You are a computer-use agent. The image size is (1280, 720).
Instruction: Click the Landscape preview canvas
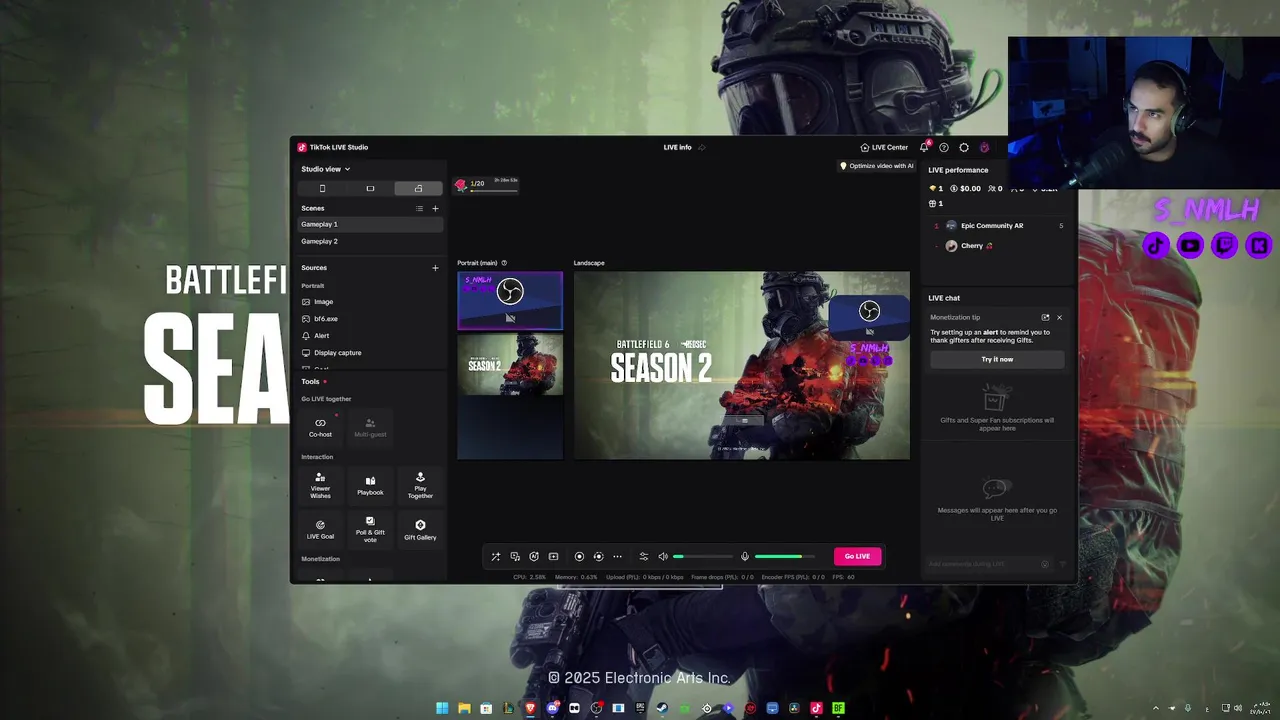742,365
